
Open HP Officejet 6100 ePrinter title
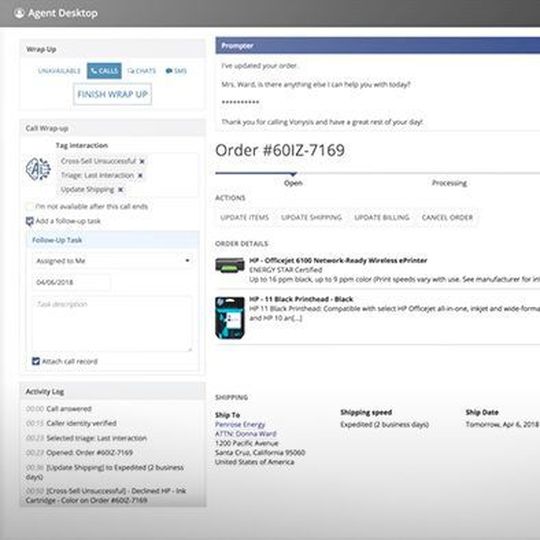coord(338,260)
